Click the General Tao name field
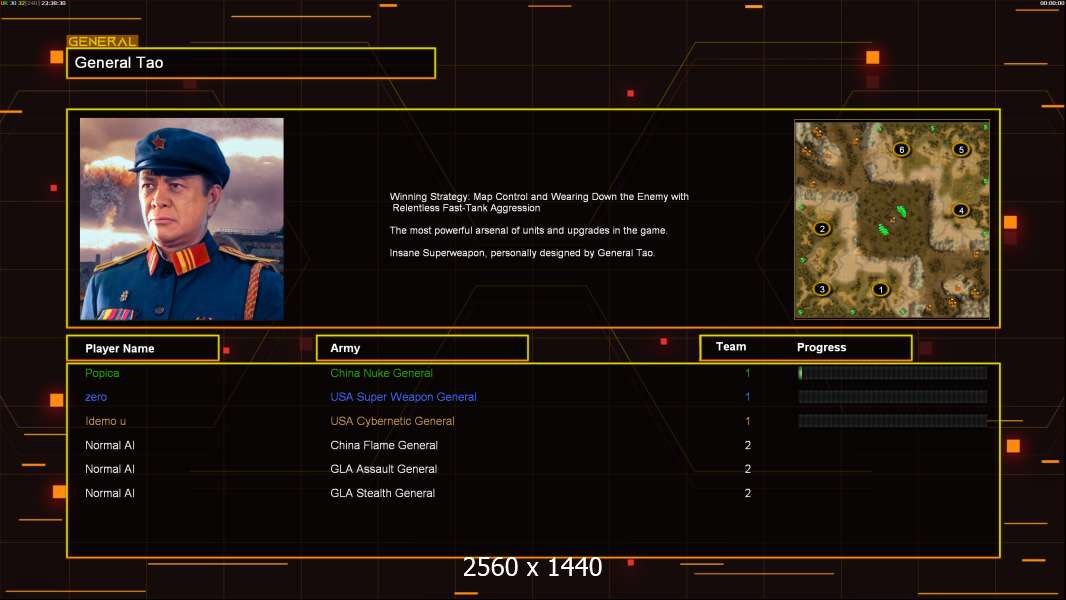The width and height of the screenshot is (1066, 600). click(x=251, y=63)
